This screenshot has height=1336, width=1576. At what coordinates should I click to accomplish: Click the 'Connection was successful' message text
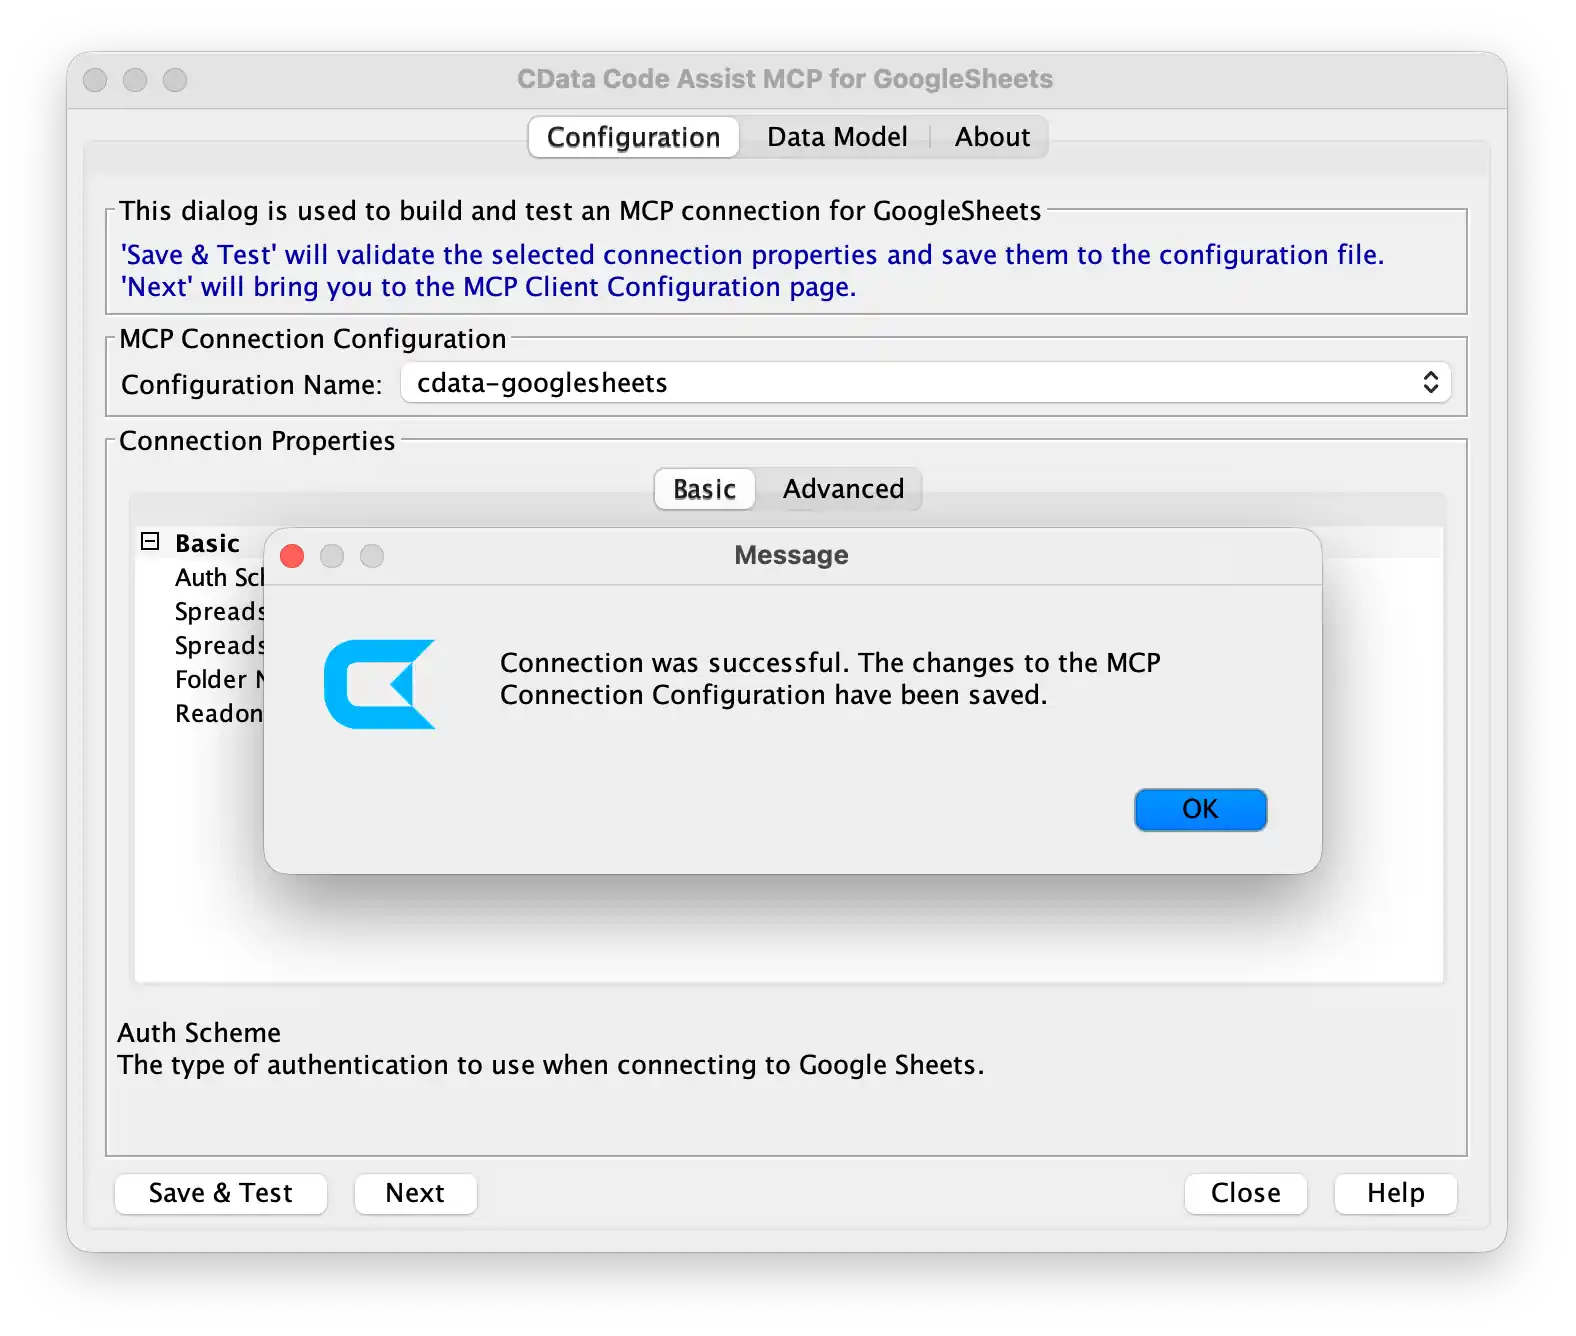coord(830,678)
